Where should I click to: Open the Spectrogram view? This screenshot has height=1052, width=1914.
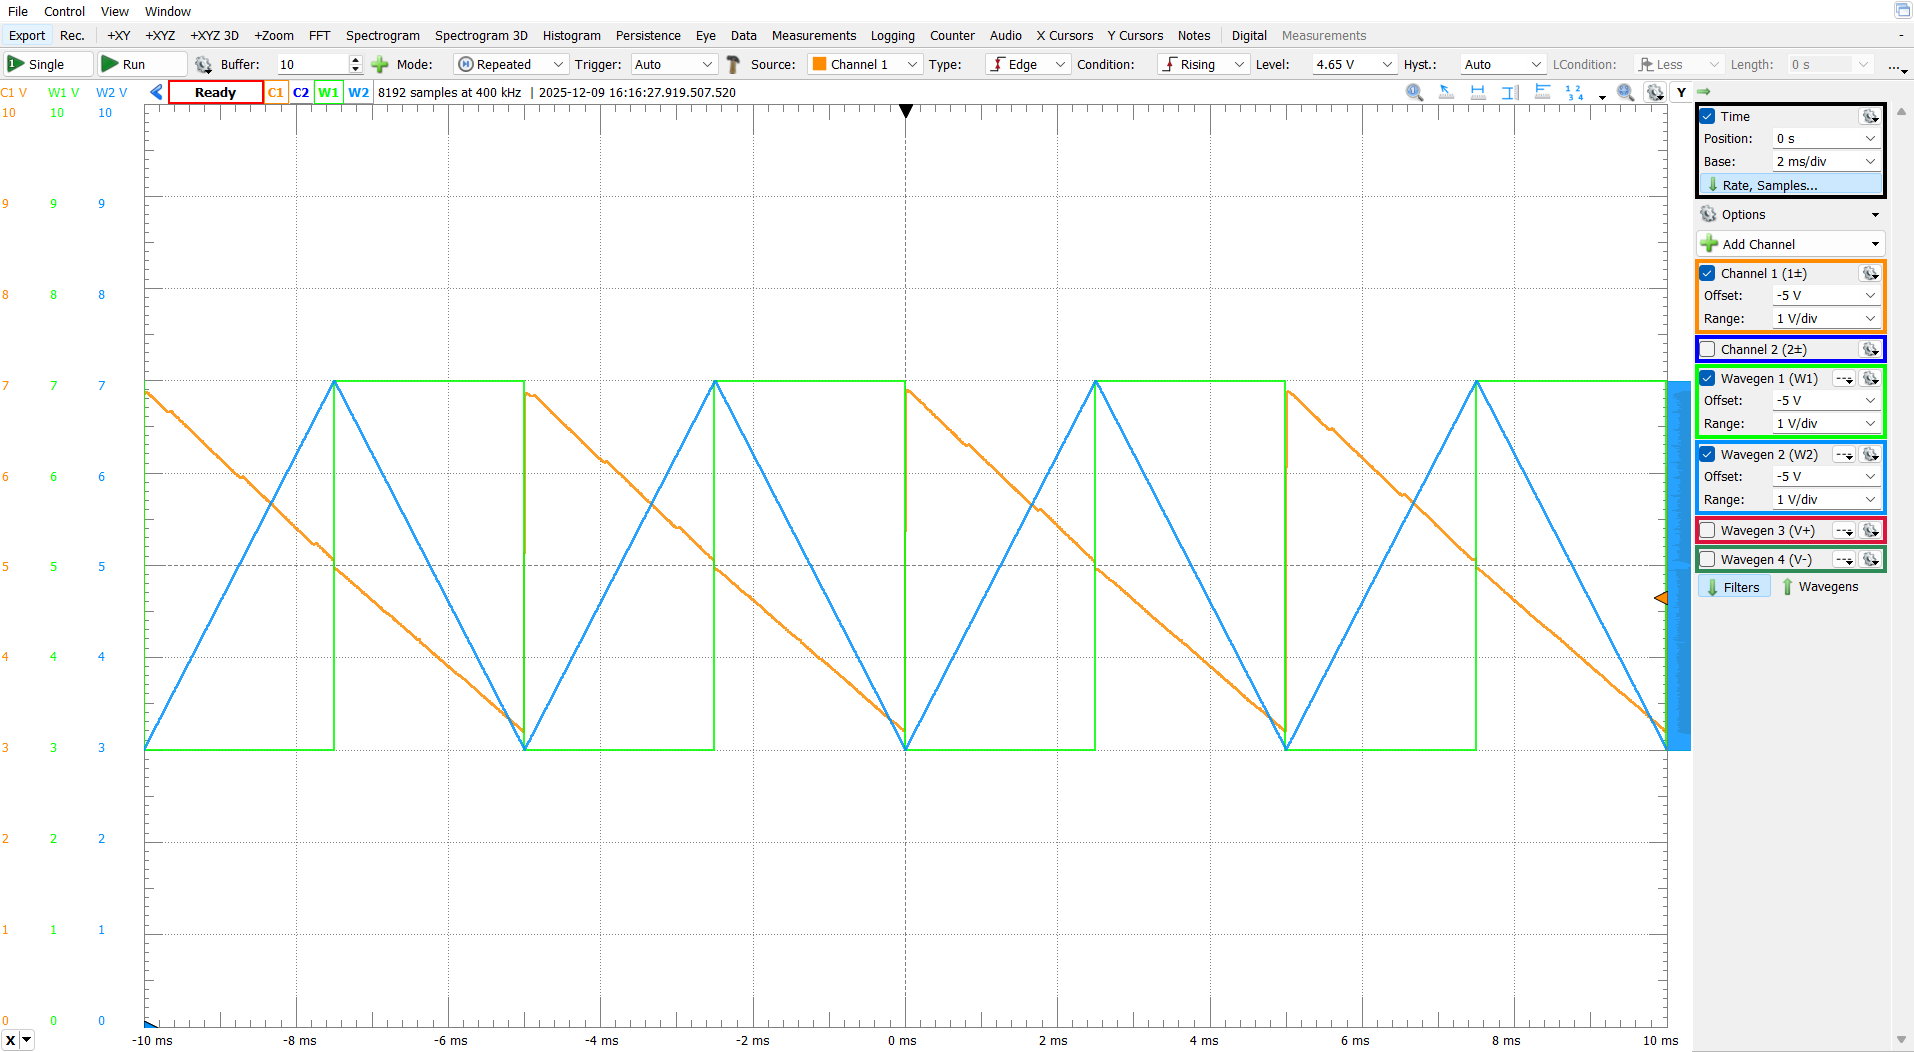382,36
